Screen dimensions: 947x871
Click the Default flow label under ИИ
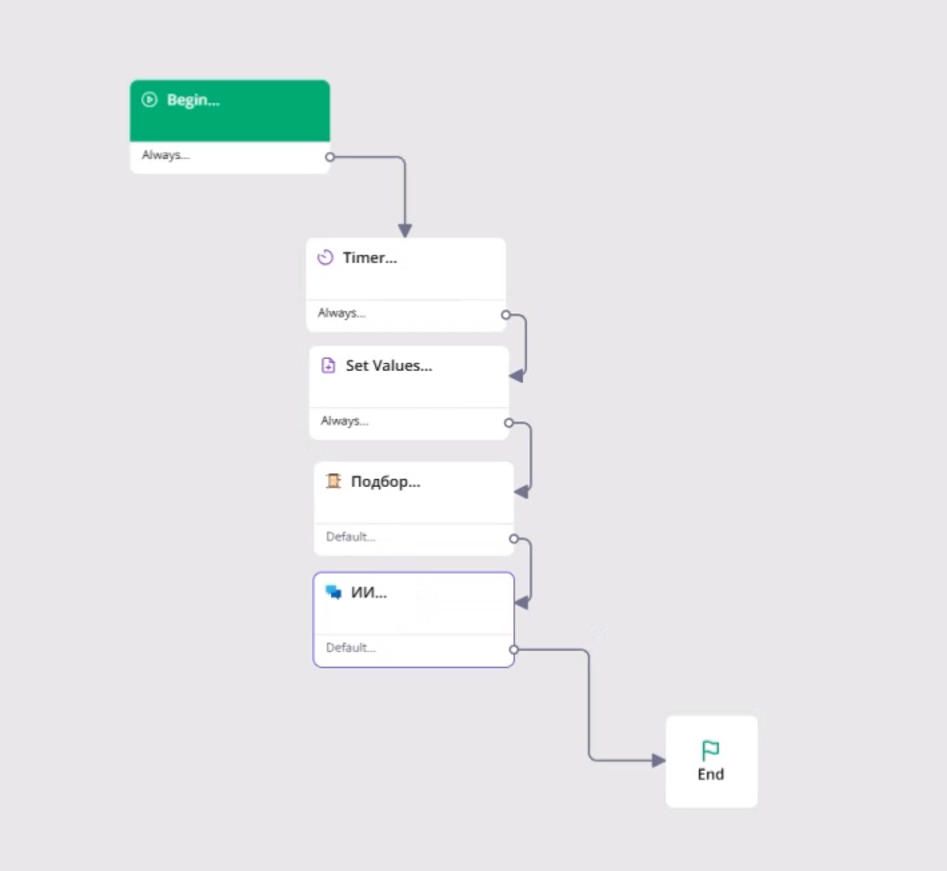pyautogui.click(x=349, y=647)
